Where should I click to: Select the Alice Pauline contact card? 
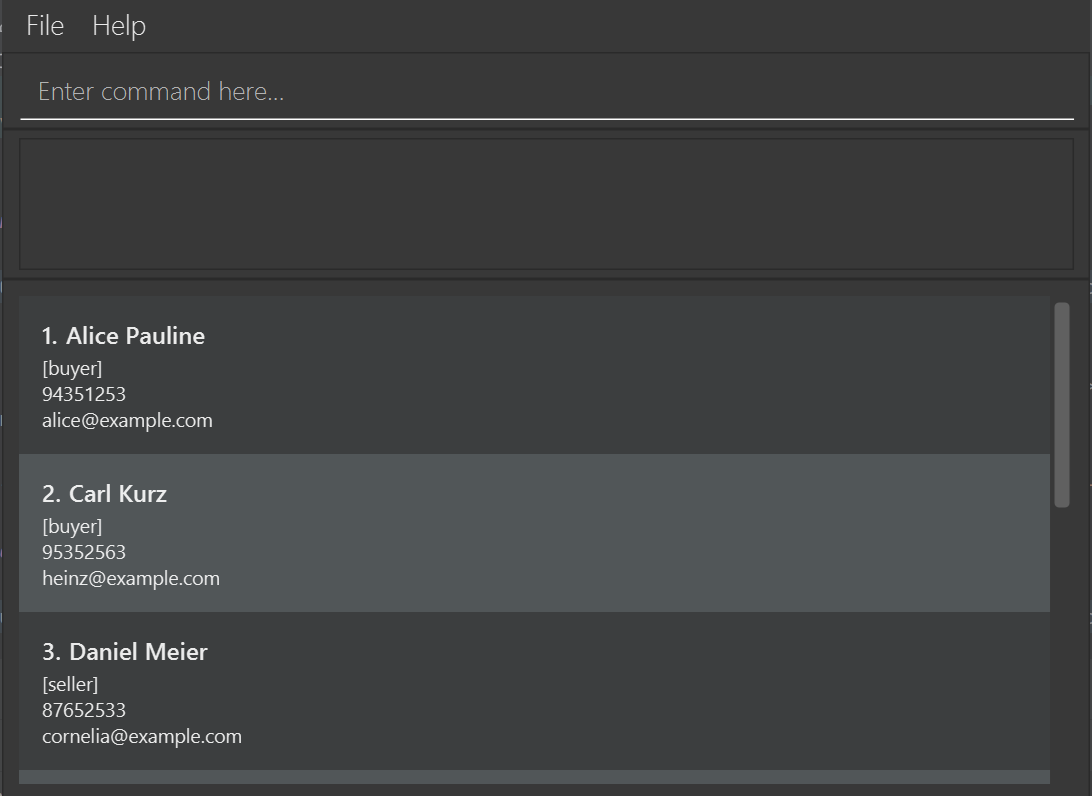coord(534,375)
